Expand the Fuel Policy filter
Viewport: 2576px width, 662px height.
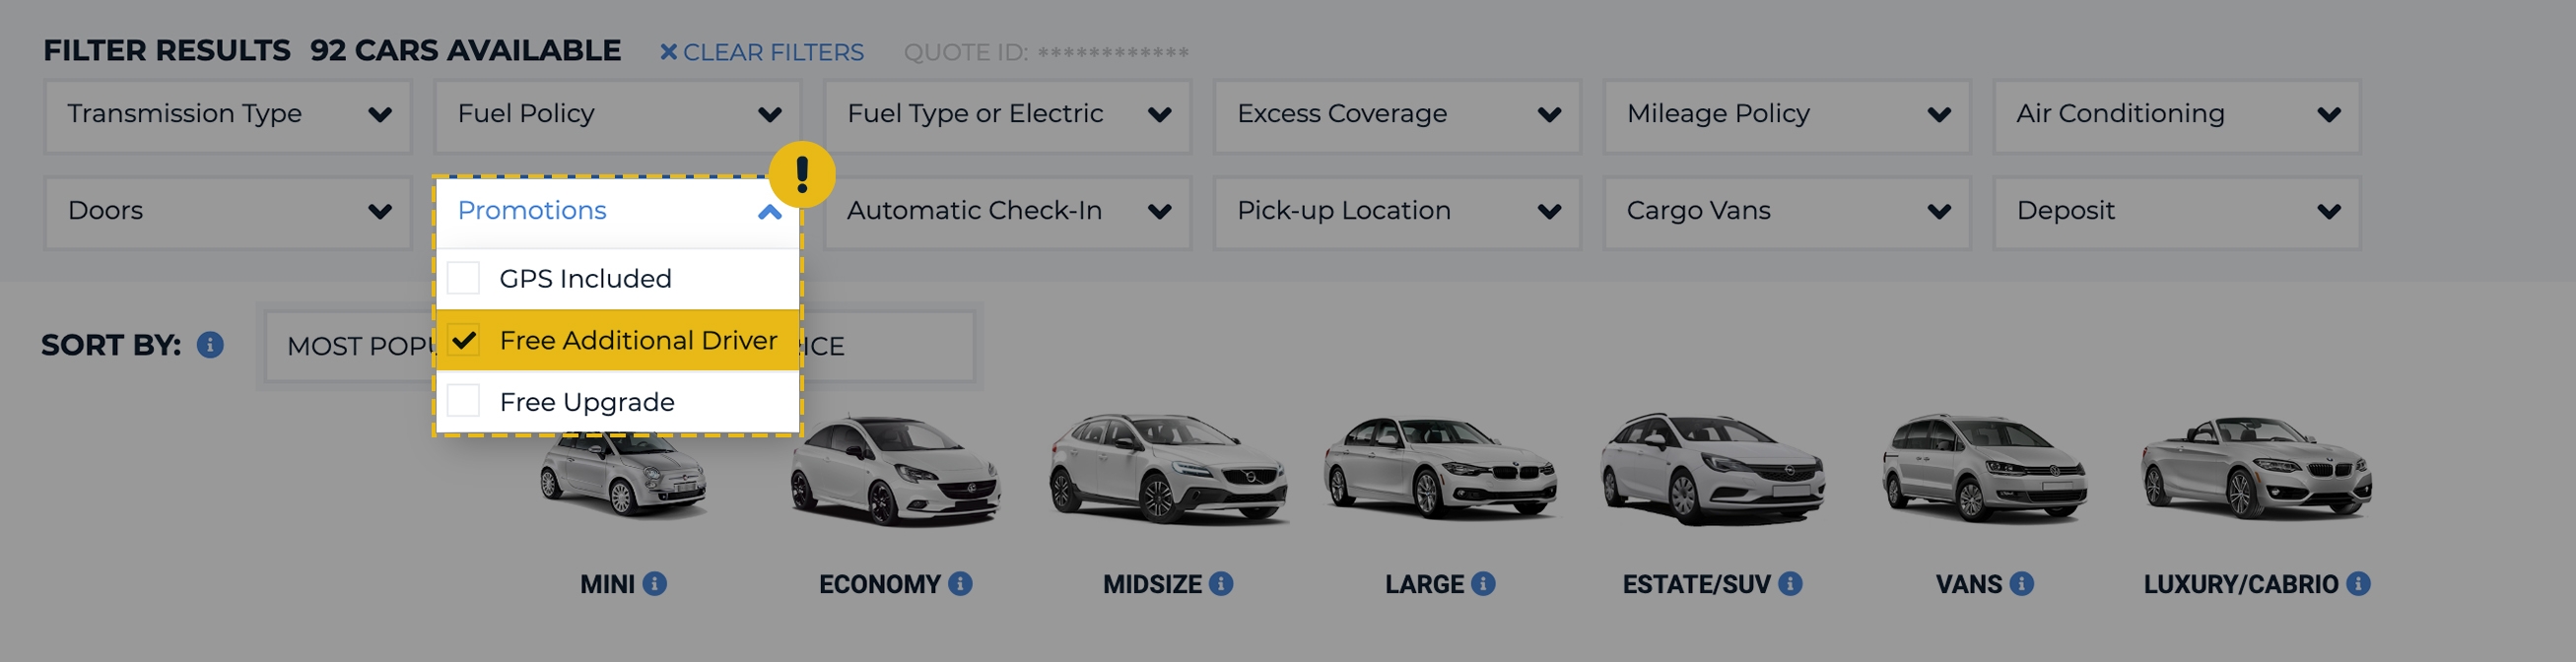pyautogui.click(x=617, y=114)
